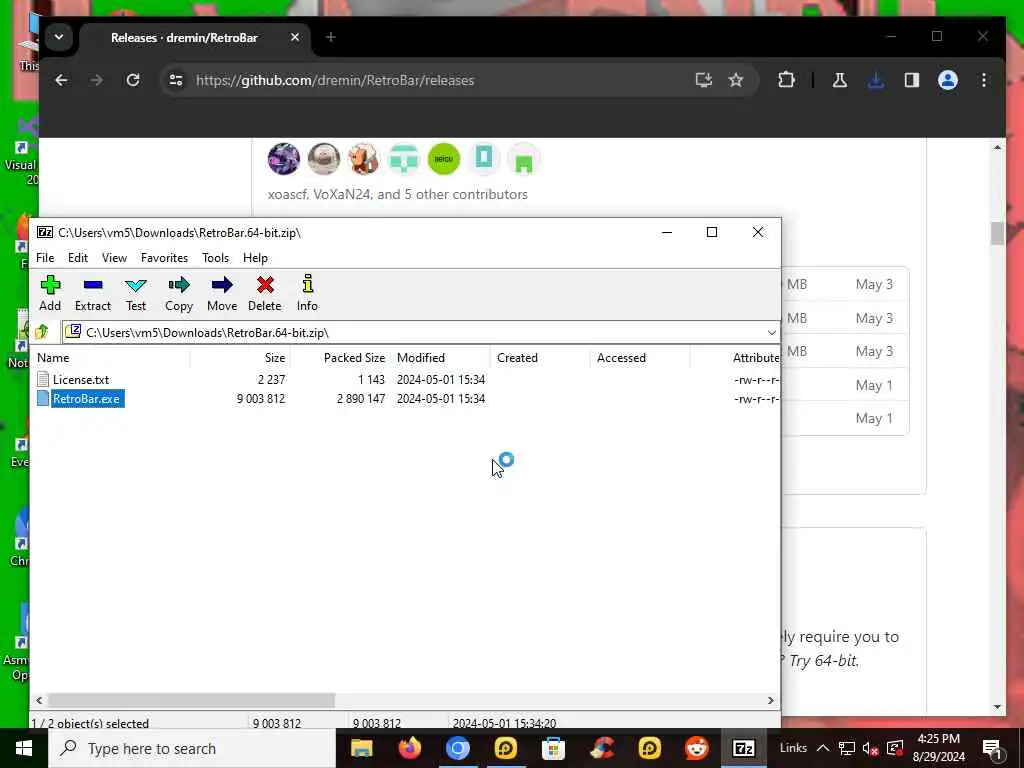The height and width of the screenshot is (768, 1024).
Task: Open Chrome extensions puzzle icon
Action: (786, 80)
